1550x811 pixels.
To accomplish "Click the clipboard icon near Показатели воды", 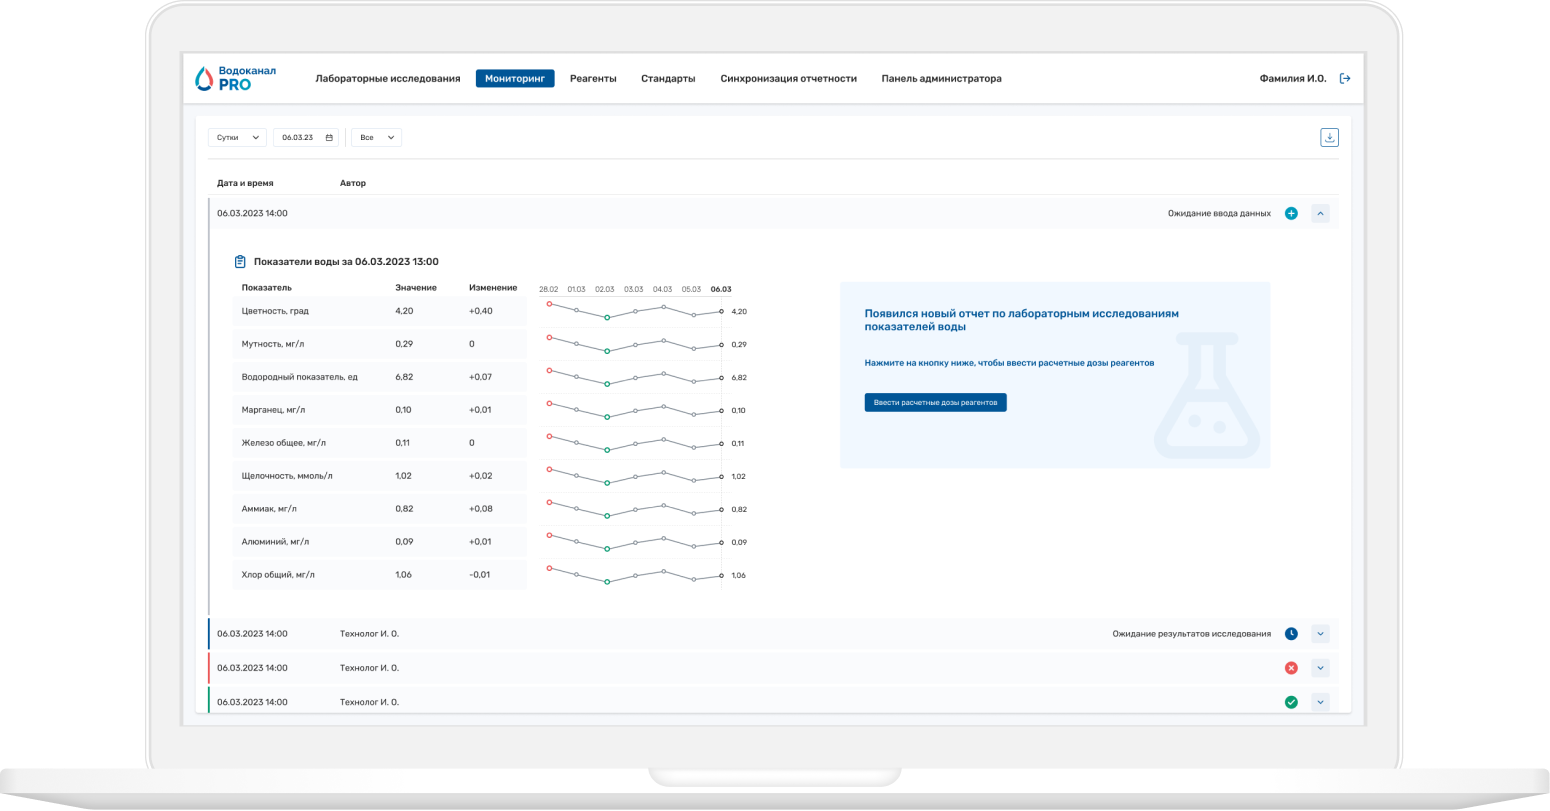I will tap(240, 262).
